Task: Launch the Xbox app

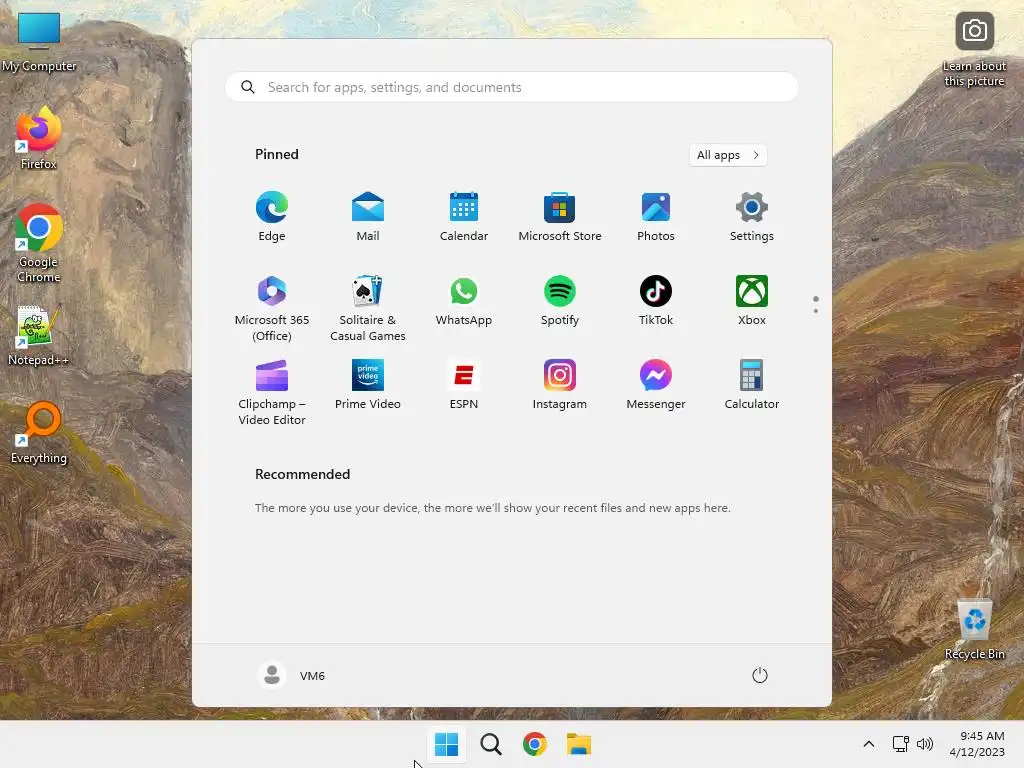Action: coord(752,301)
